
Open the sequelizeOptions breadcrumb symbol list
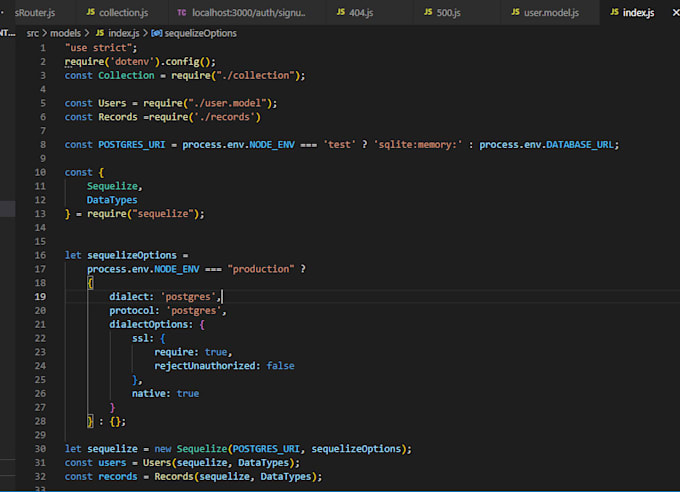click(198, 32)
